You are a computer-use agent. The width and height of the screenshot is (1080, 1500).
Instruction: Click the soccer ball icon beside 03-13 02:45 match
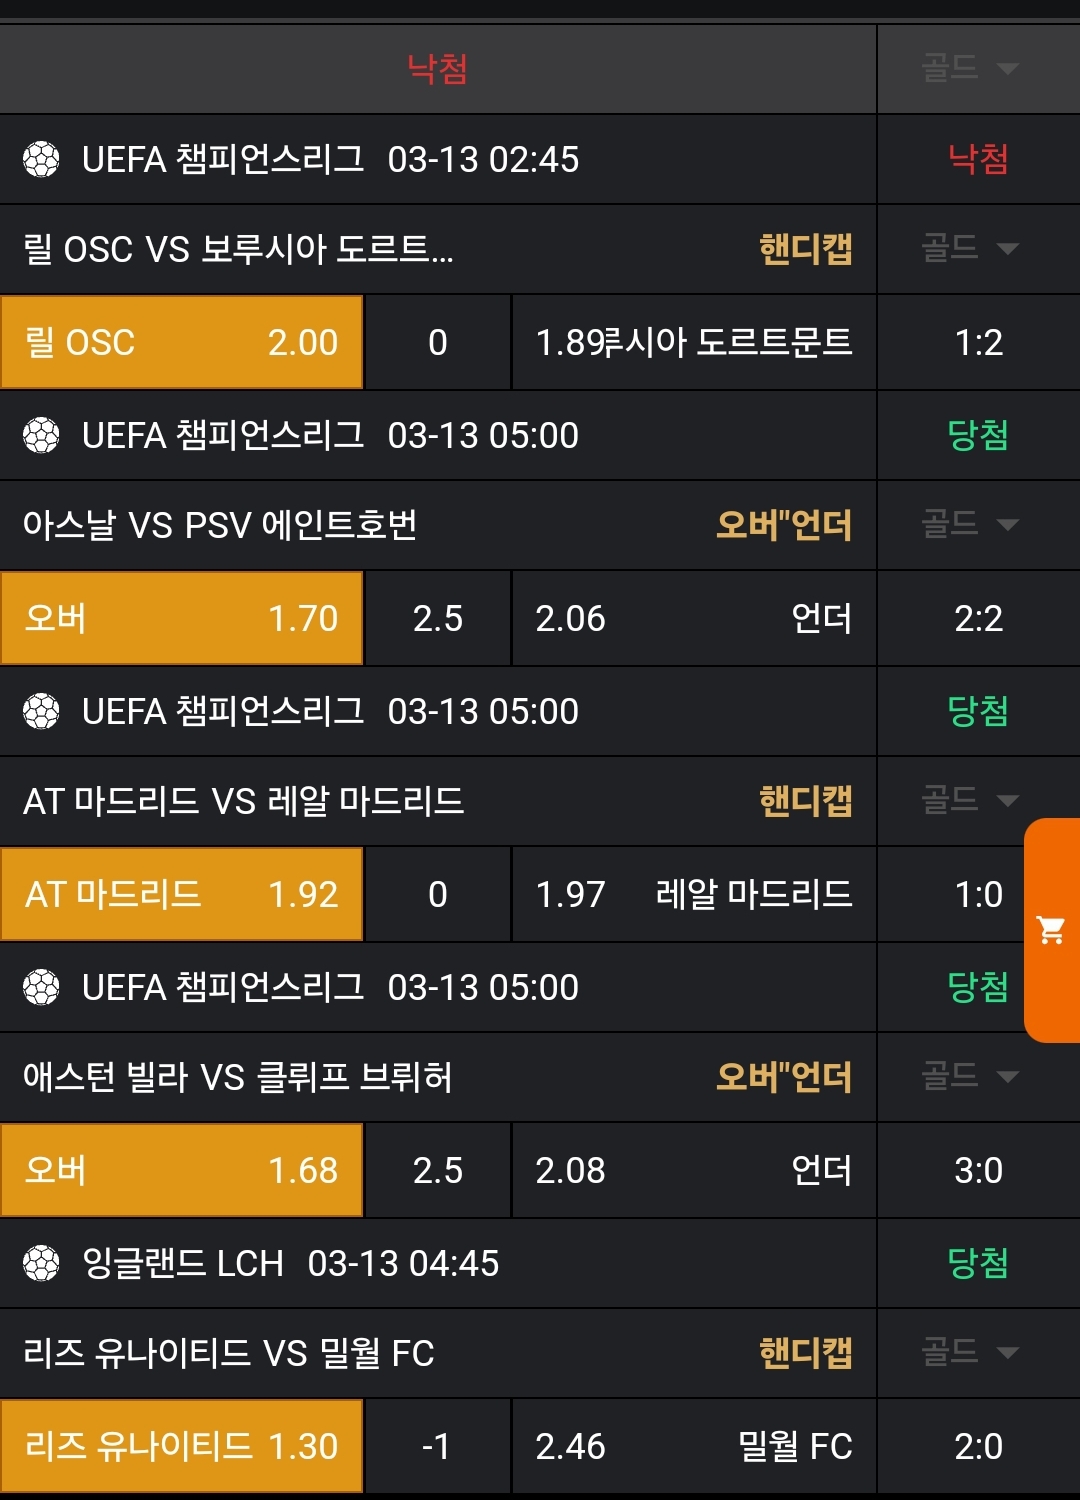41,160
